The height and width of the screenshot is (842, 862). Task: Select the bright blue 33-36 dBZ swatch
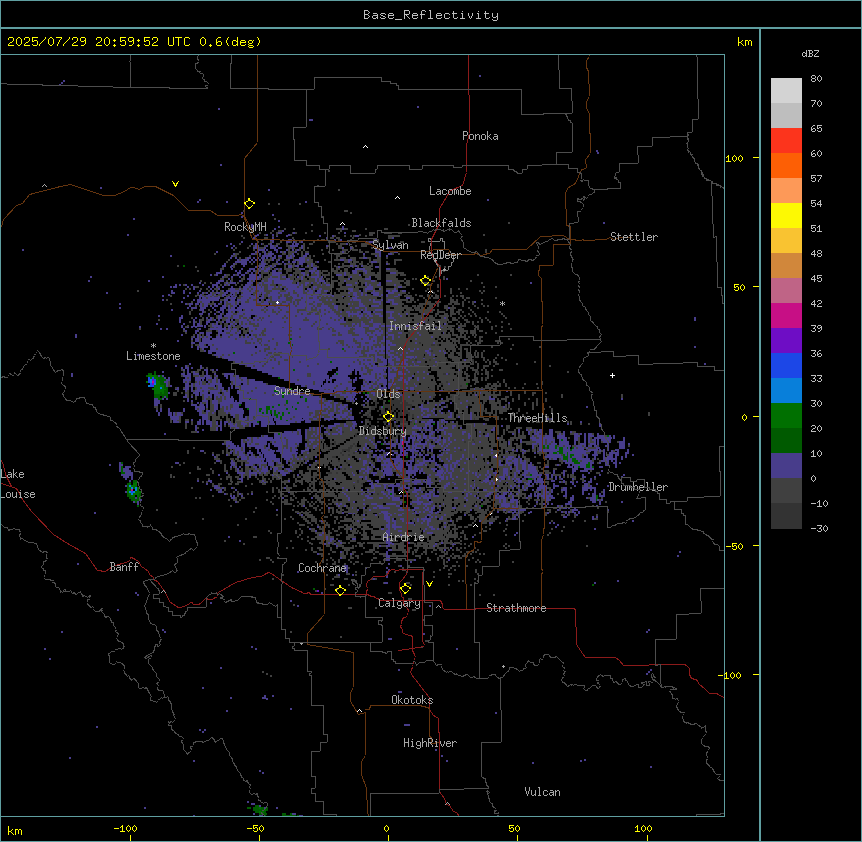786,365
